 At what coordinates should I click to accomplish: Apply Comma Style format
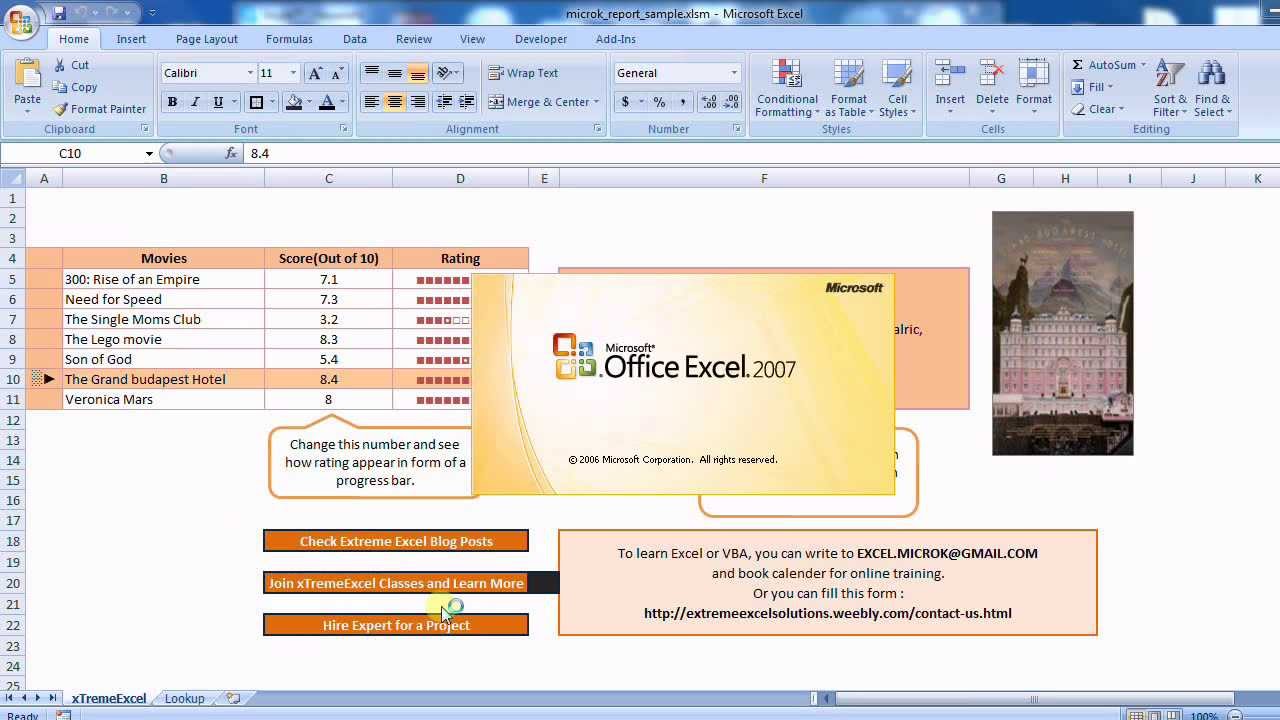click(682, 102)
